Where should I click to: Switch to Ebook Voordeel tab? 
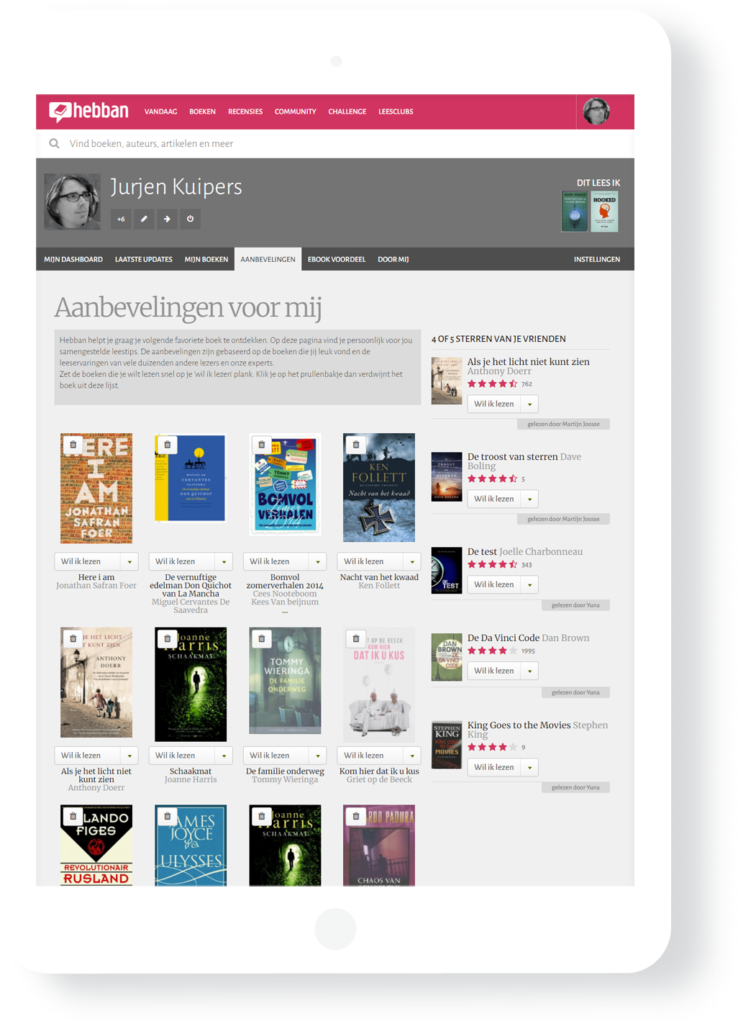[336, 259]
